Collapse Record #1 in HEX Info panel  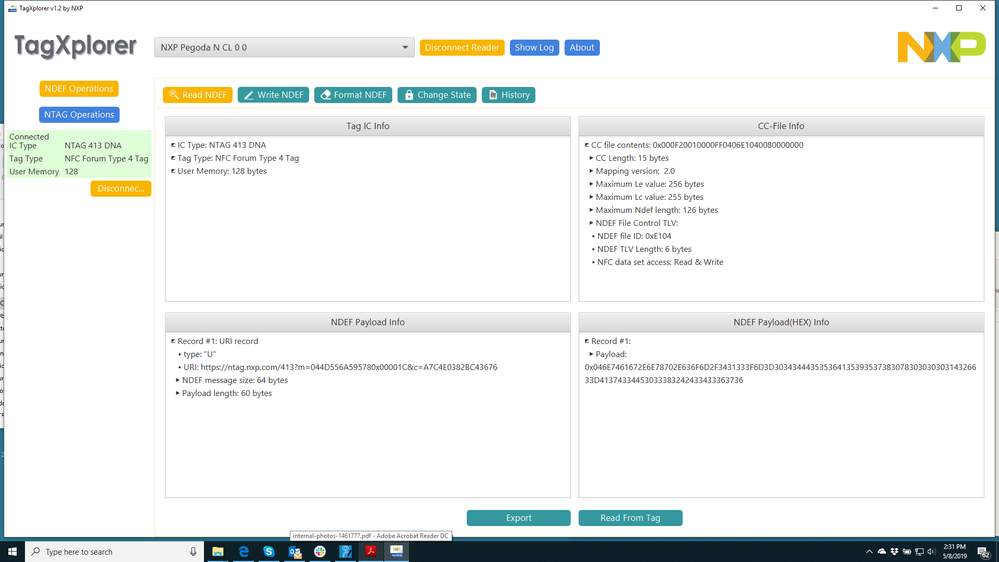[x=587, y=342]
